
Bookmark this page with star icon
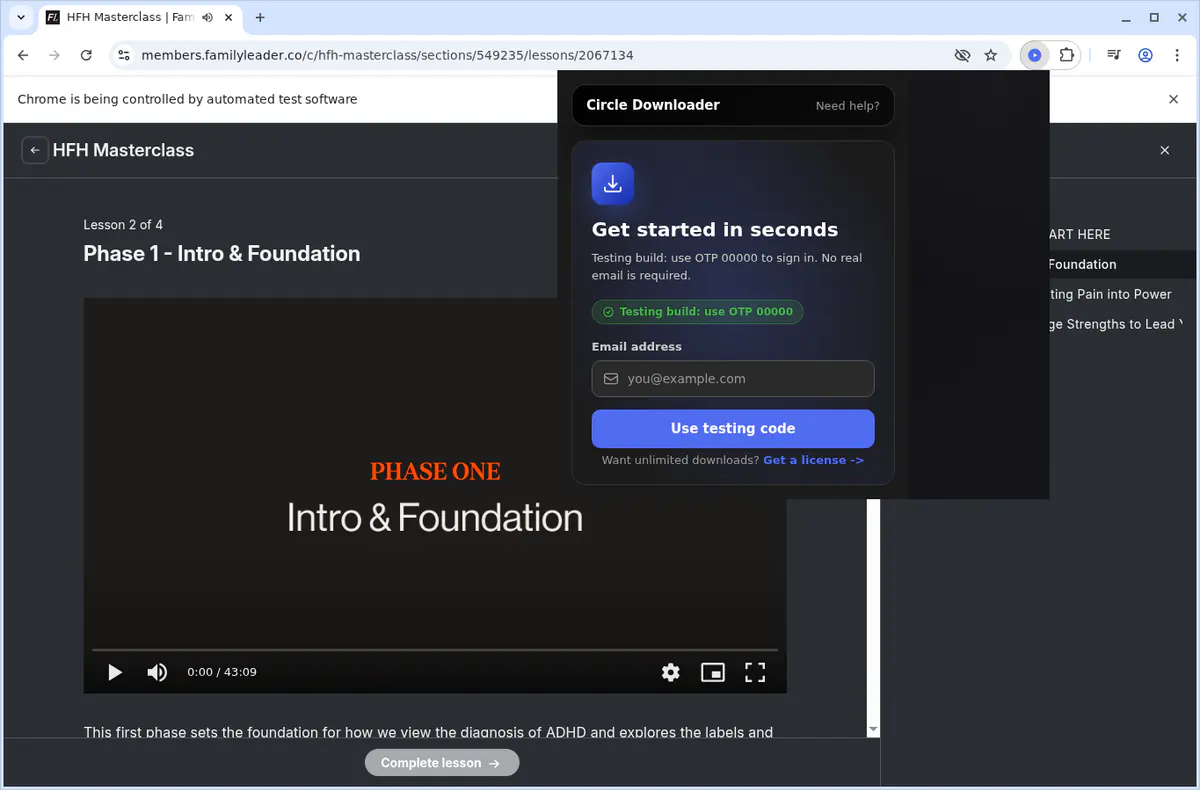coord(991,56)
